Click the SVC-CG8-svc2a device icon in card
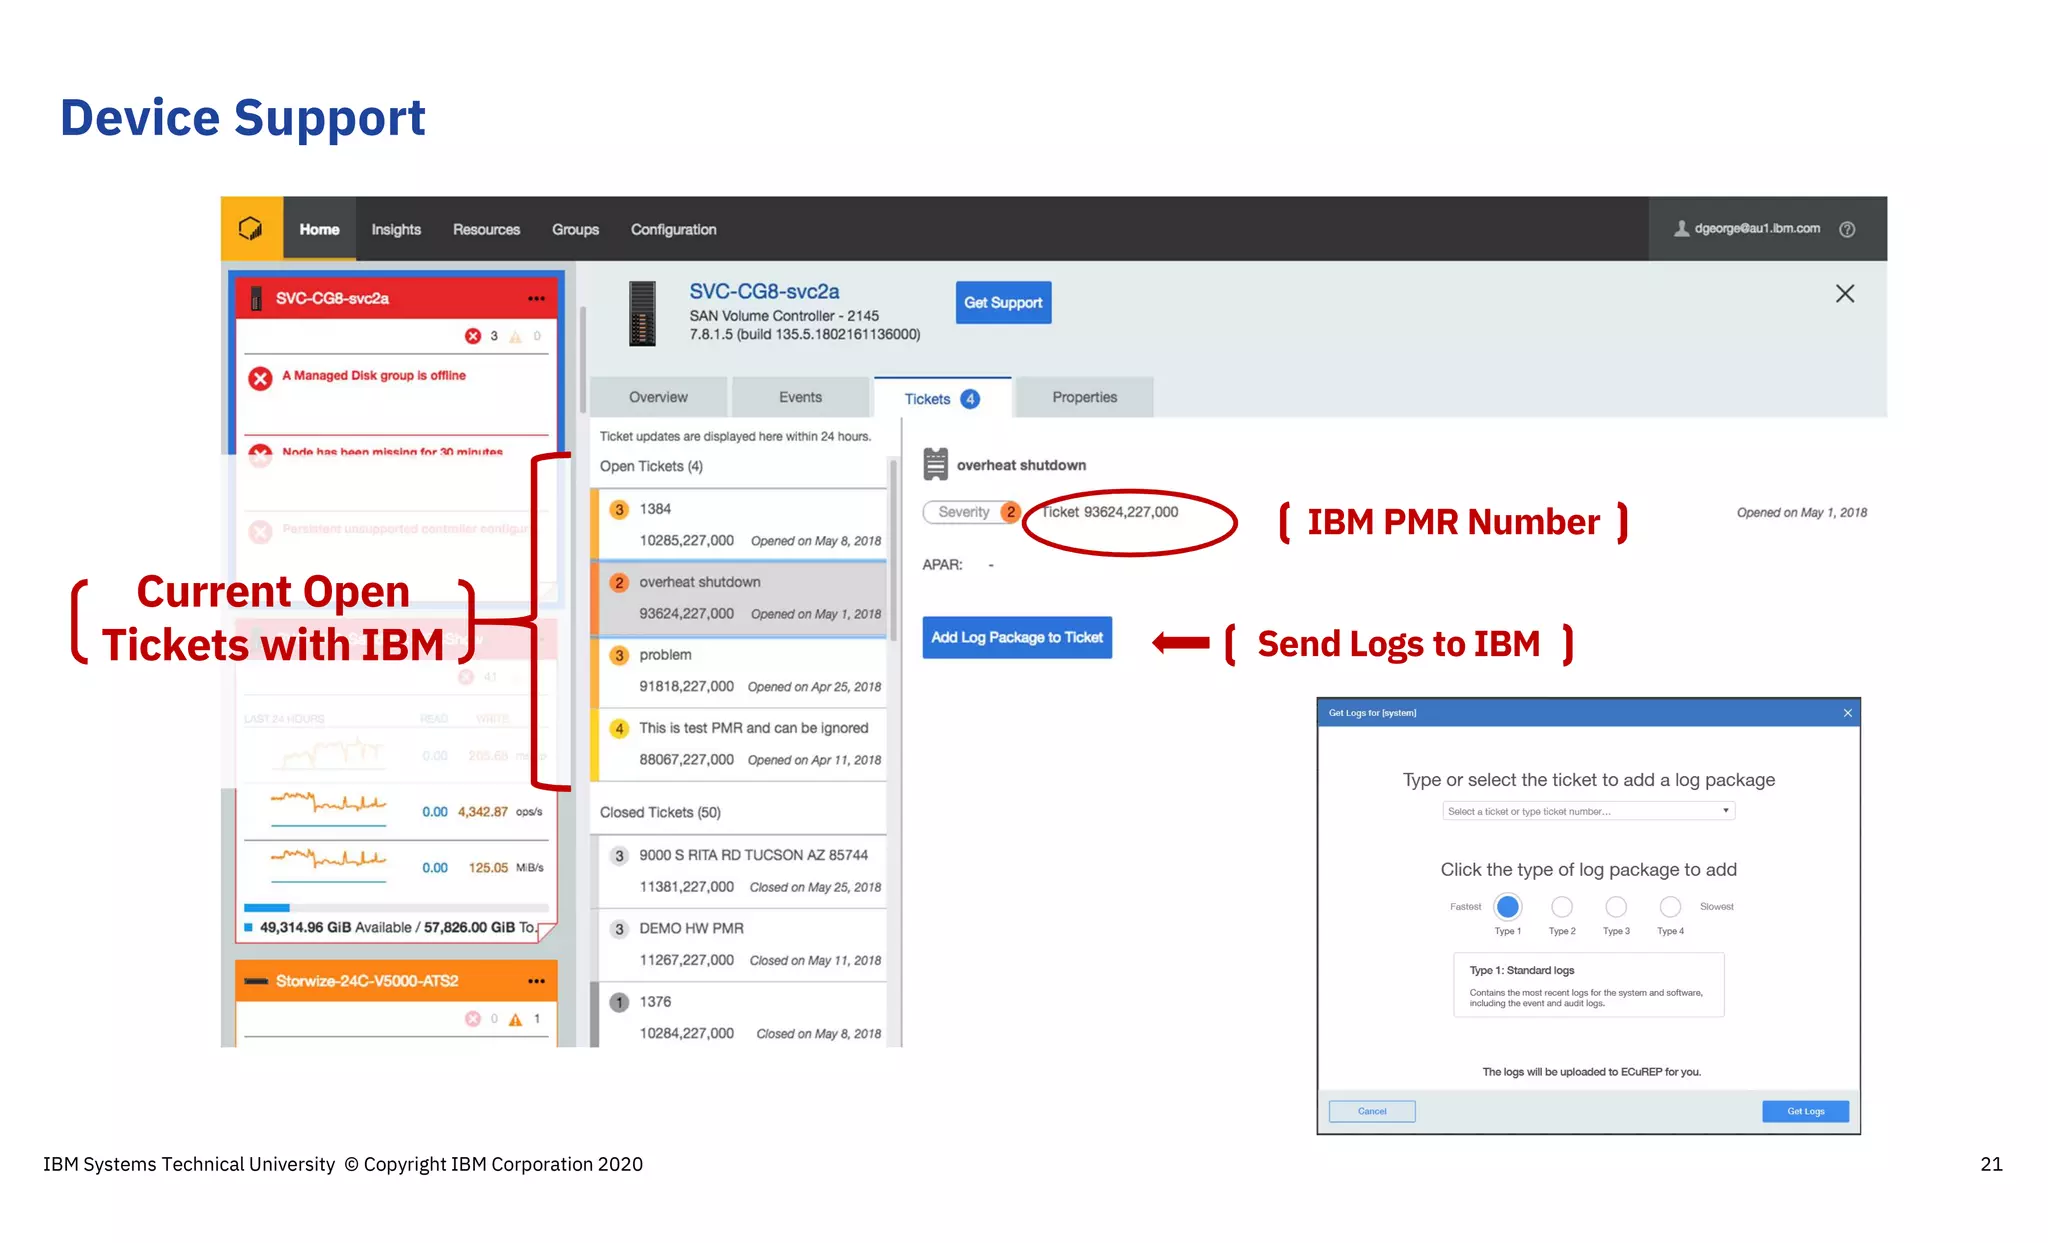The height and width of the screenshot is (1243, 2048). point(256,298)
